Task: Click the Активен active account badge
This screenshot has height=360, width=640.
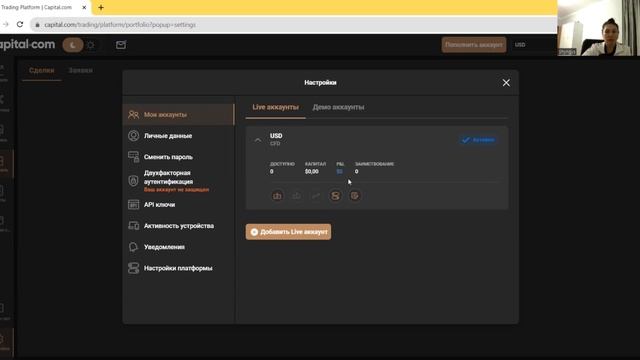Action: coord(478,140)
